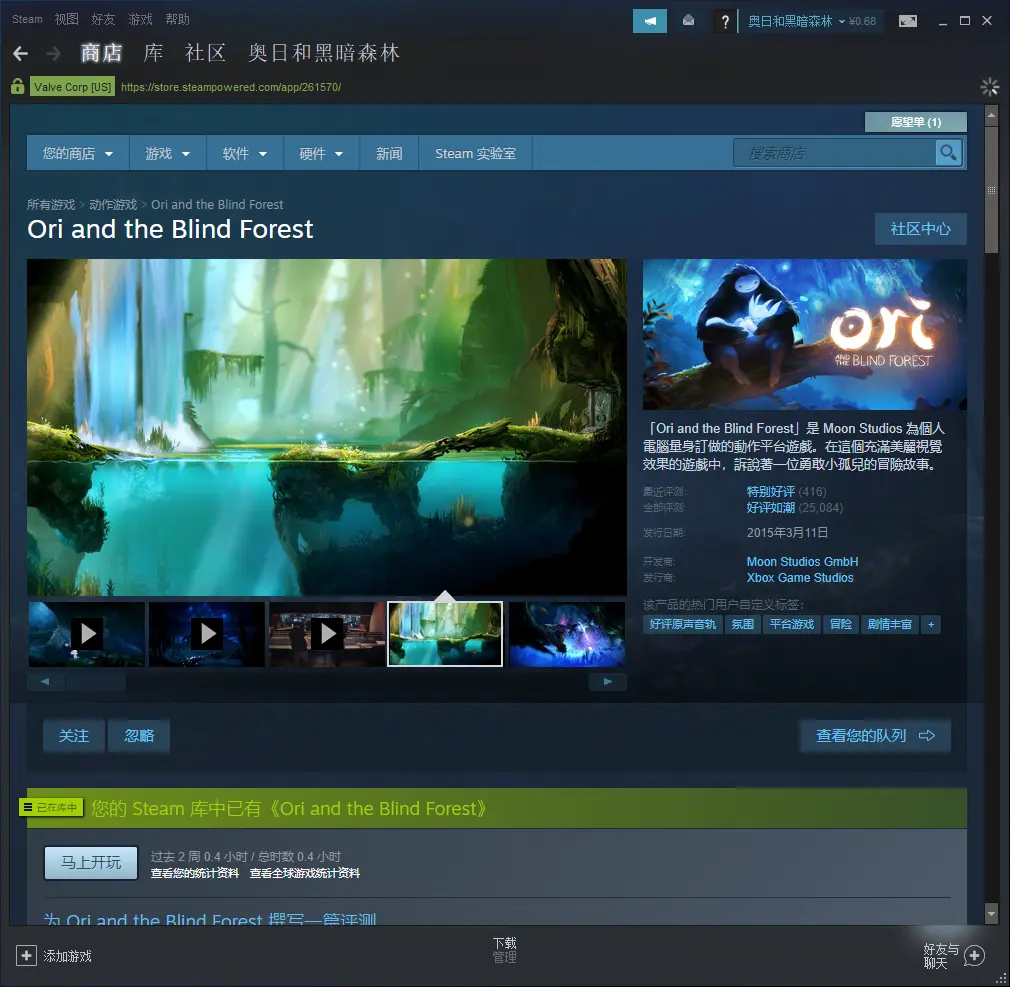1010x987 pixels.
Task: Open the Steam menu
Action: [27, 19]
